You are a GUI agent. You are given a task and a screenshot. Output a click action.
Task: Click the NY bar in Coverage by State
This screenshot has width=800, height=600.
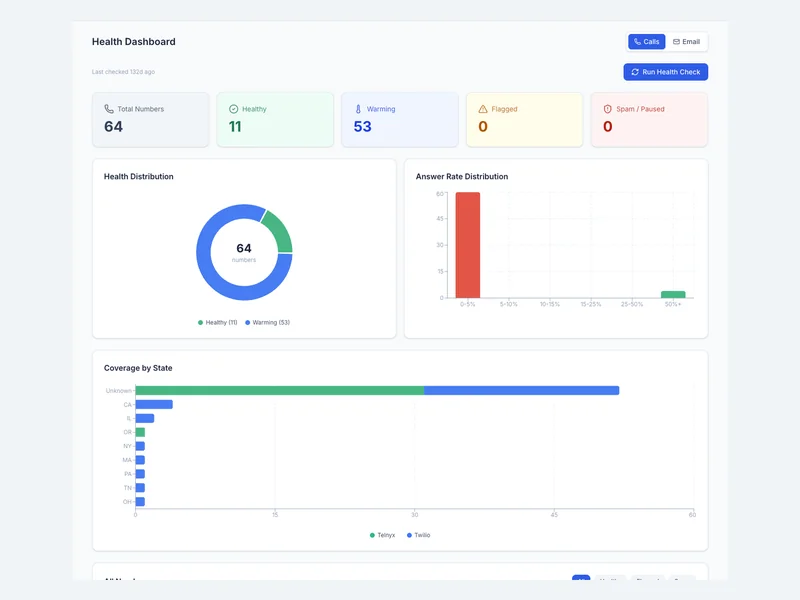(140, 446)
